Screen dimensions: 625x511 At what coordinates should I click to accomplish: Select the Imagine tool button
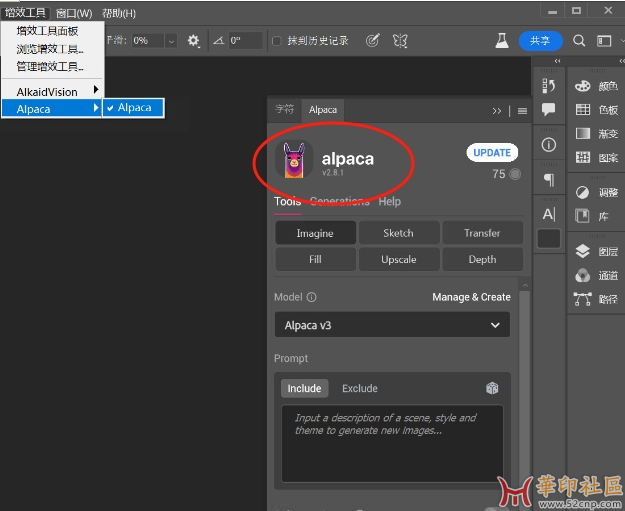coord(315,233)
